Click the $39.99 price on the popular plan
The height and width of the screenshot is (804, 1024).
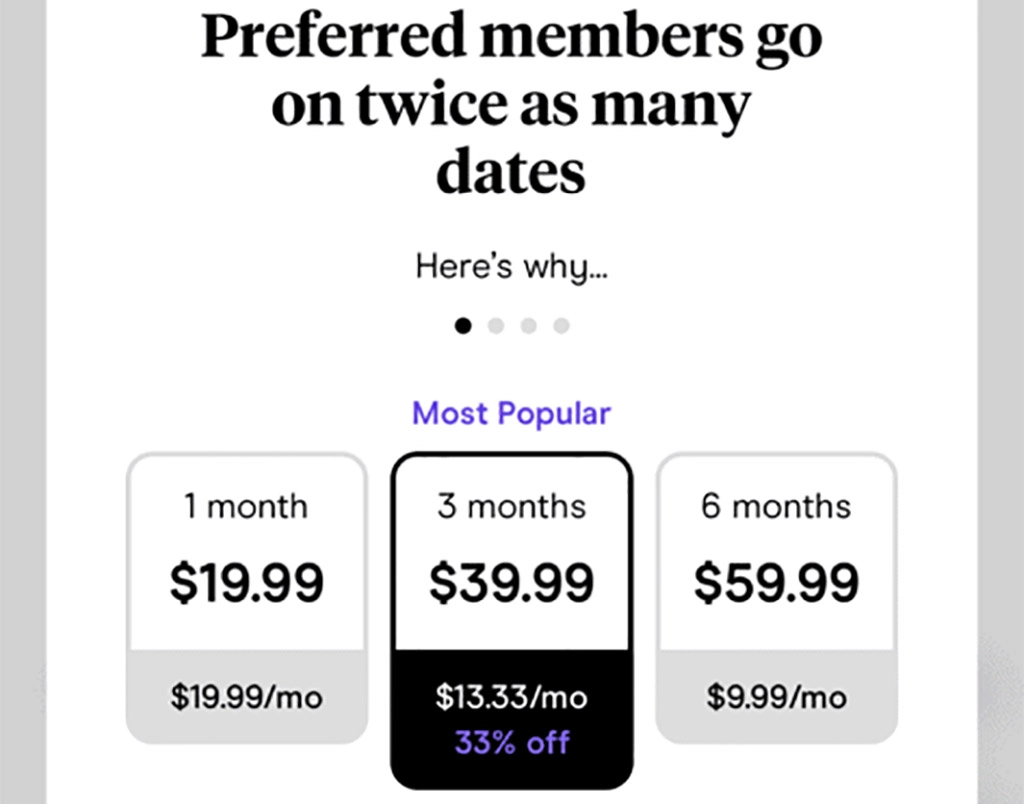511,582
